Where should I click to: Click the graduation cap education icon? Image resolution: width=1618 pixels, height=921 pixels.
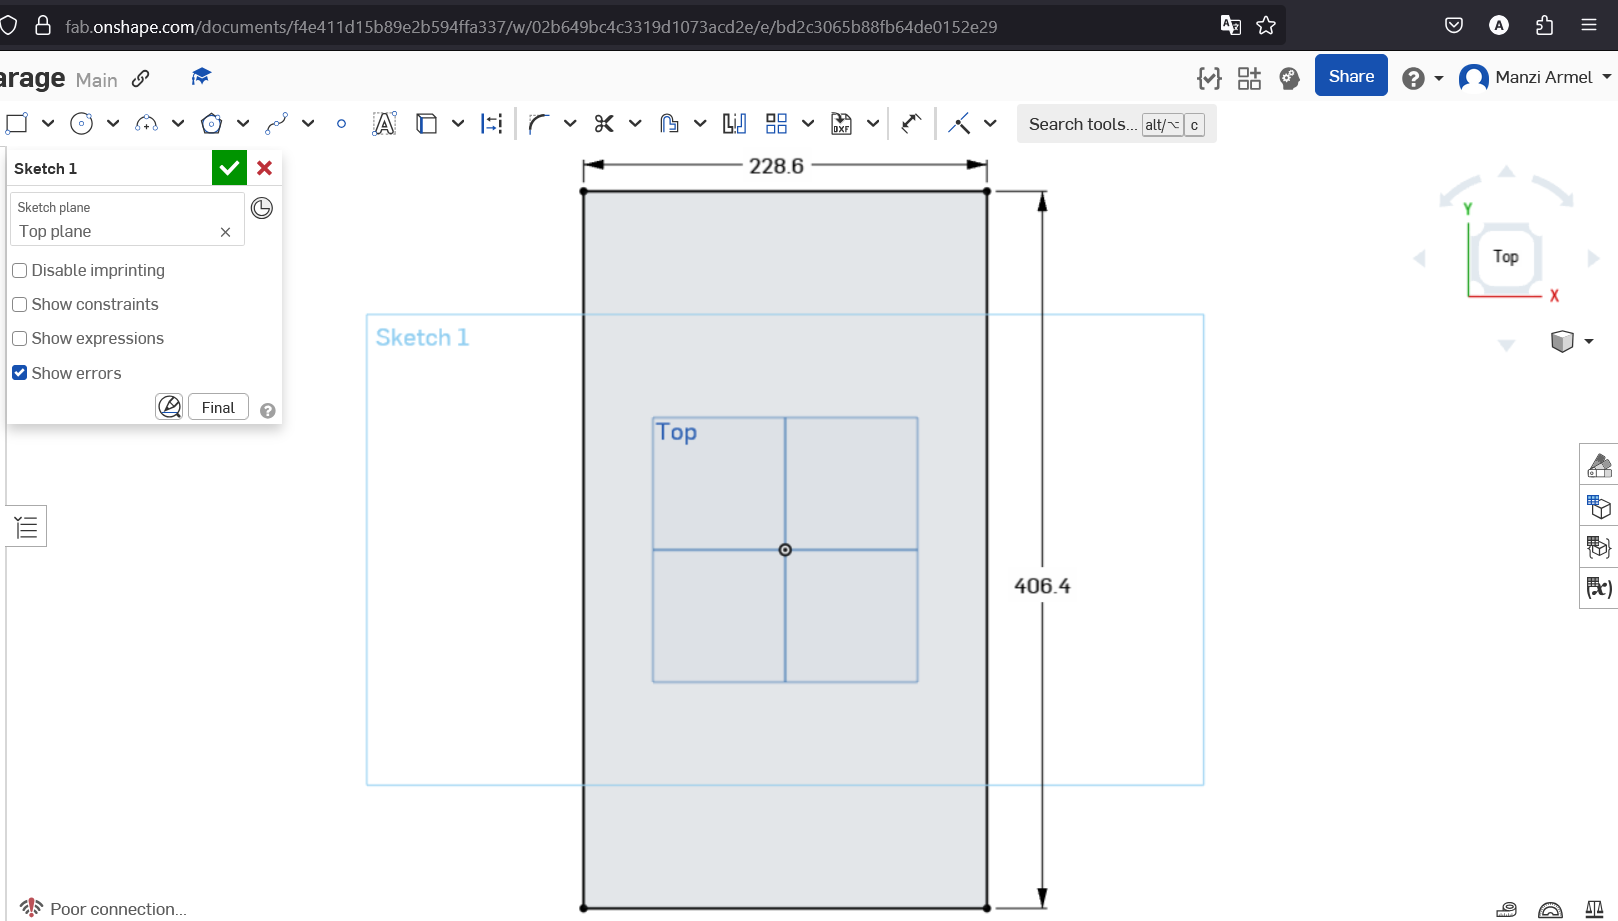tap(201, 77)
